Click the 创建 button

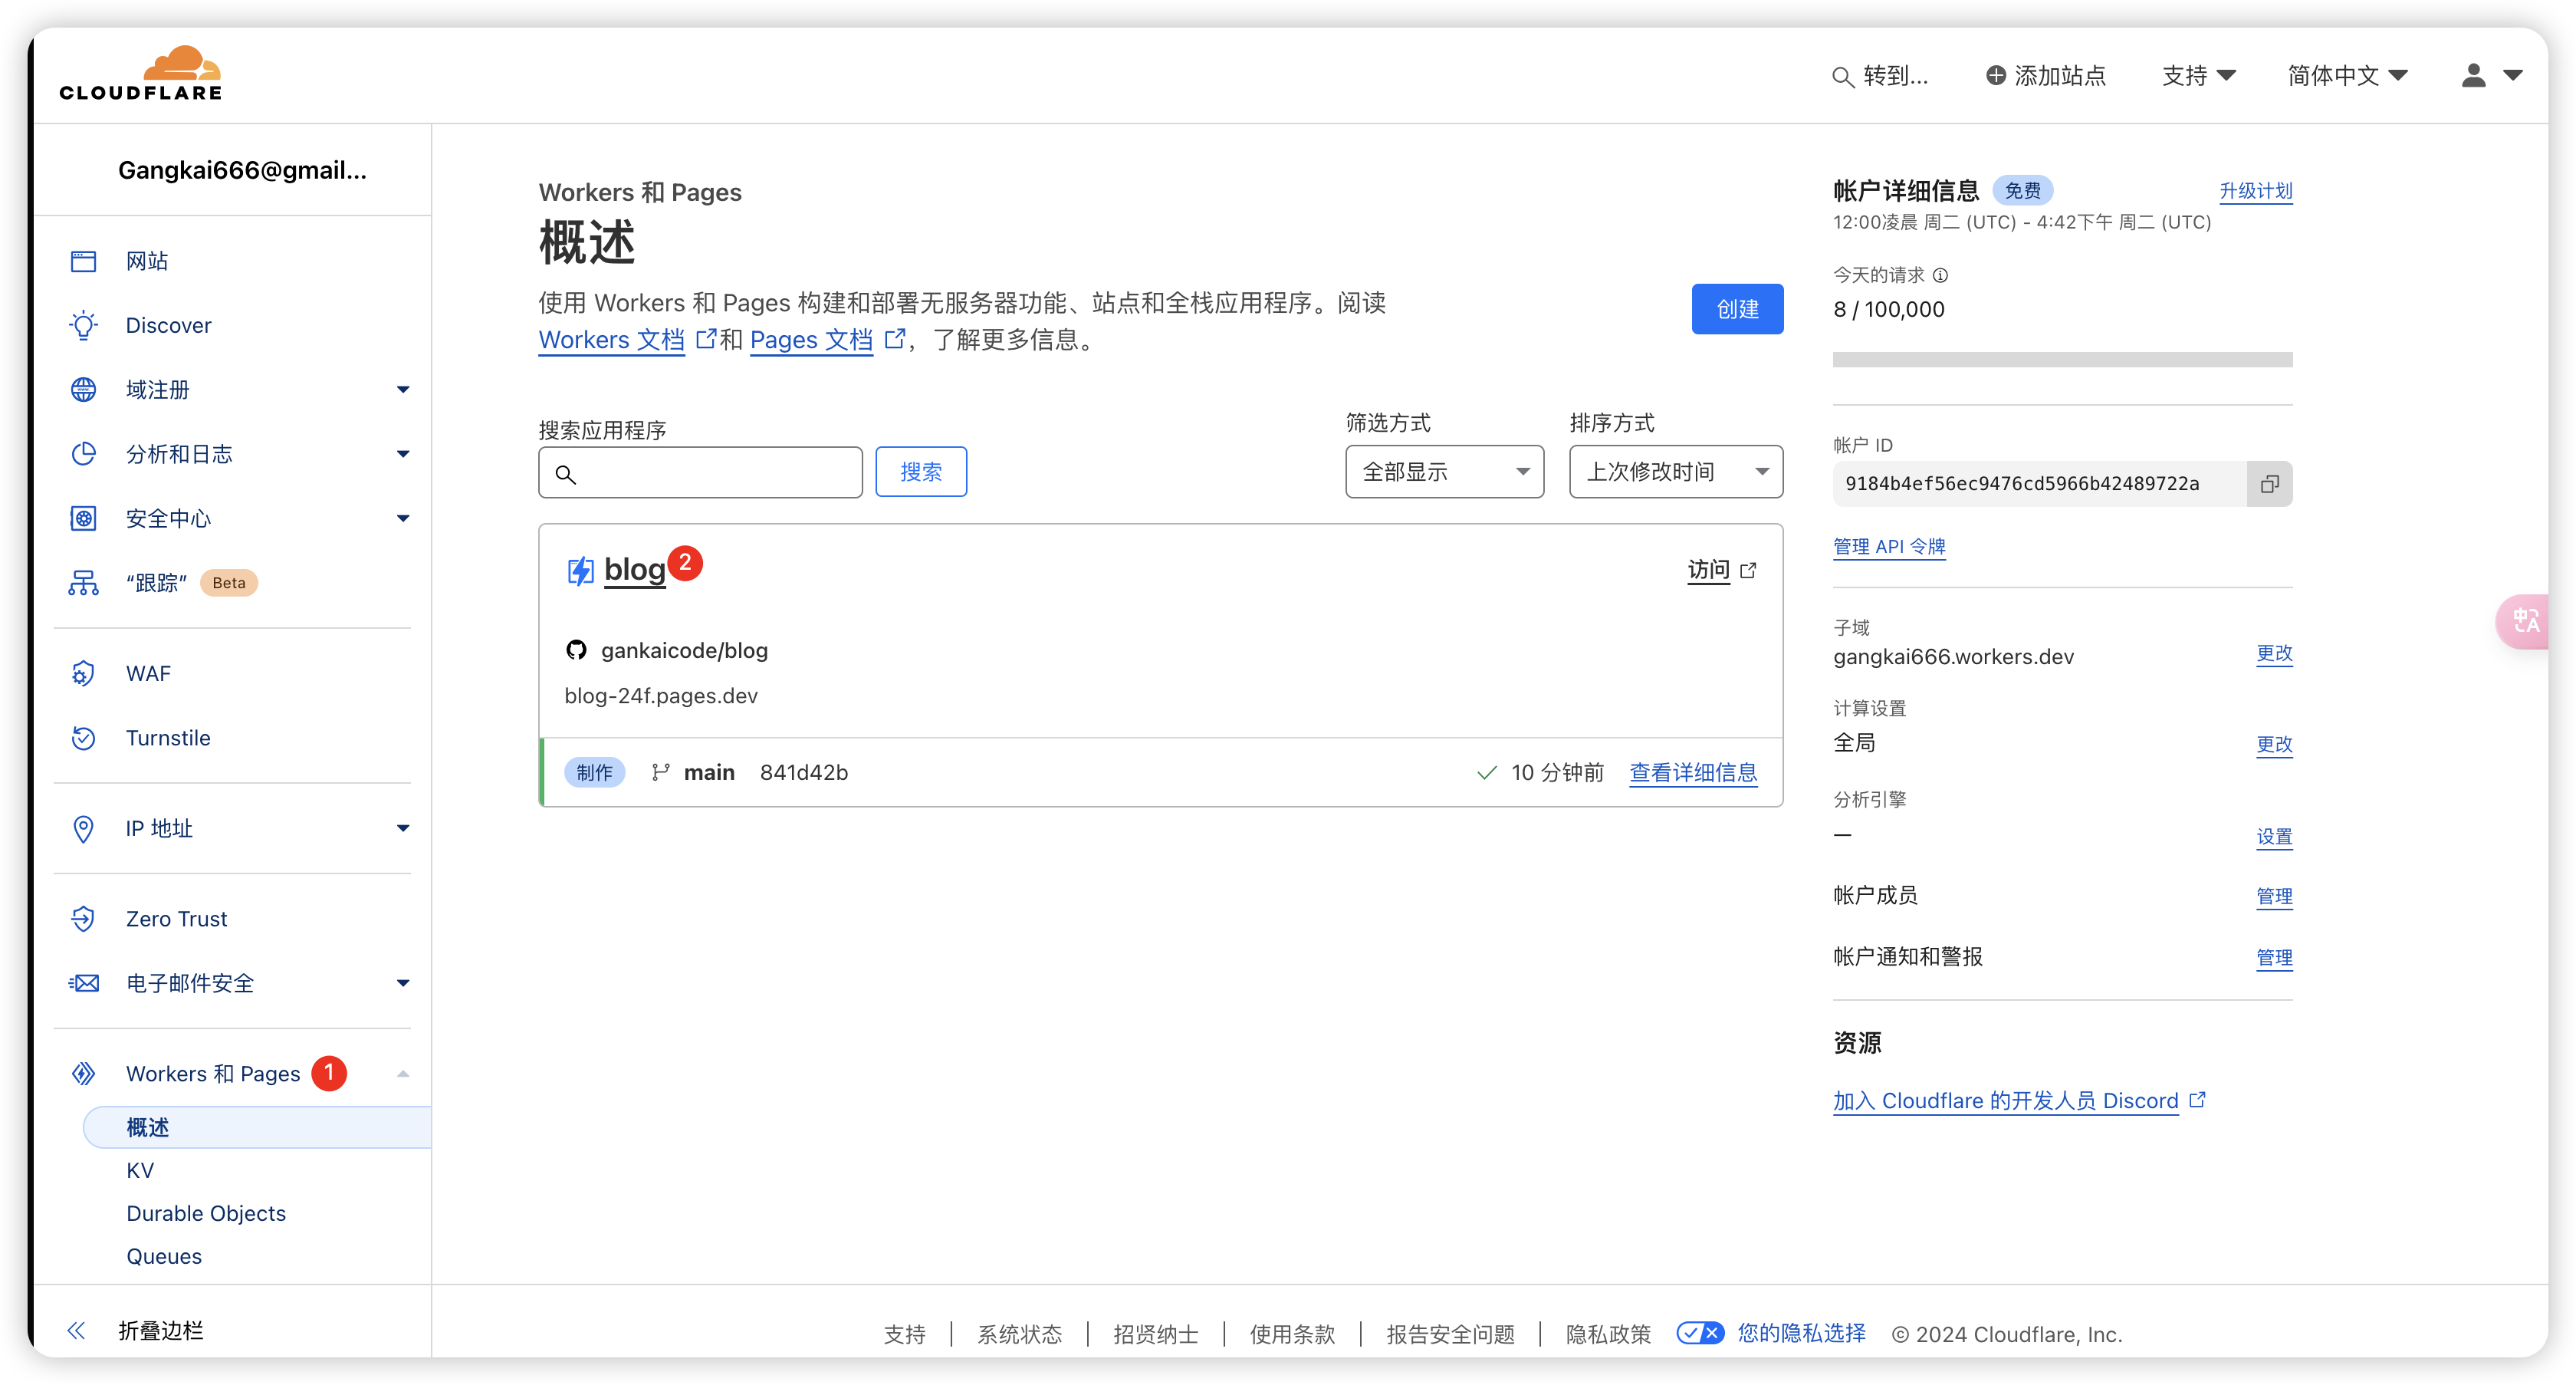tap(1737, 308)
